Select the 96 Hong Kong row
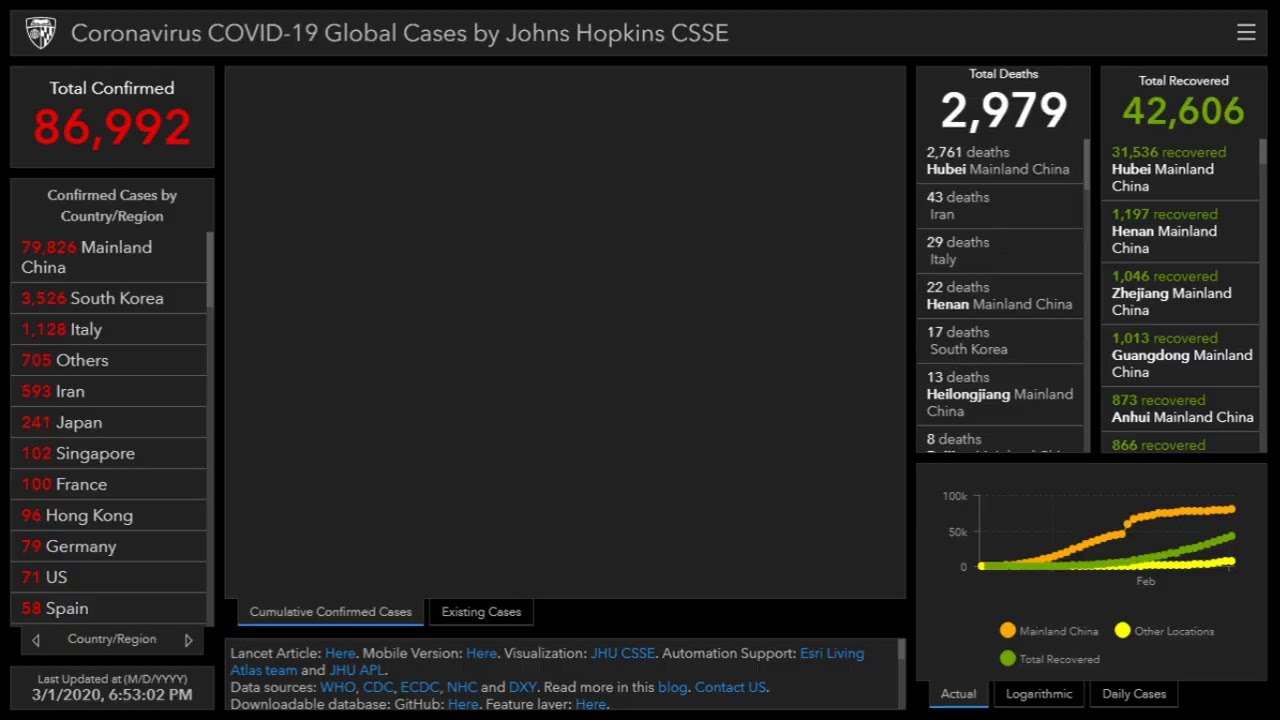The width and height of the screenshot is (1280, 720). click(x=109, y=515)
